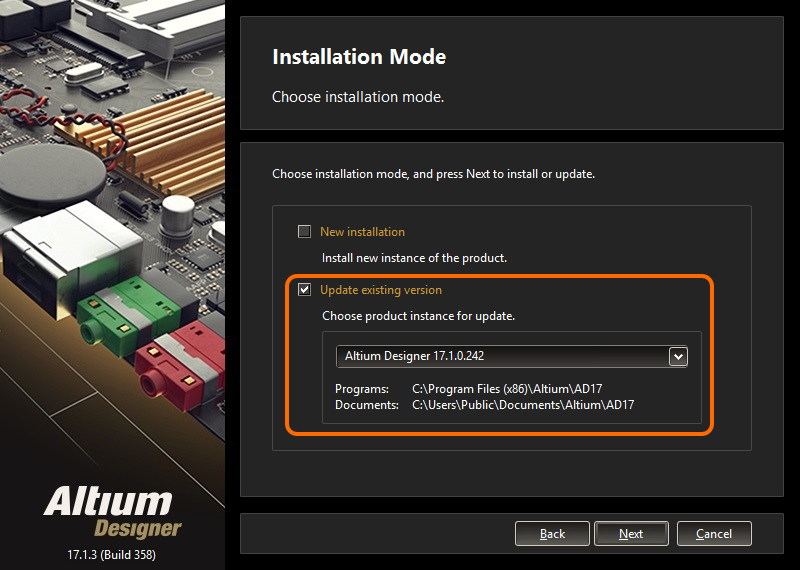Click 'Choose product instance for update' text

tap(418, 316)
